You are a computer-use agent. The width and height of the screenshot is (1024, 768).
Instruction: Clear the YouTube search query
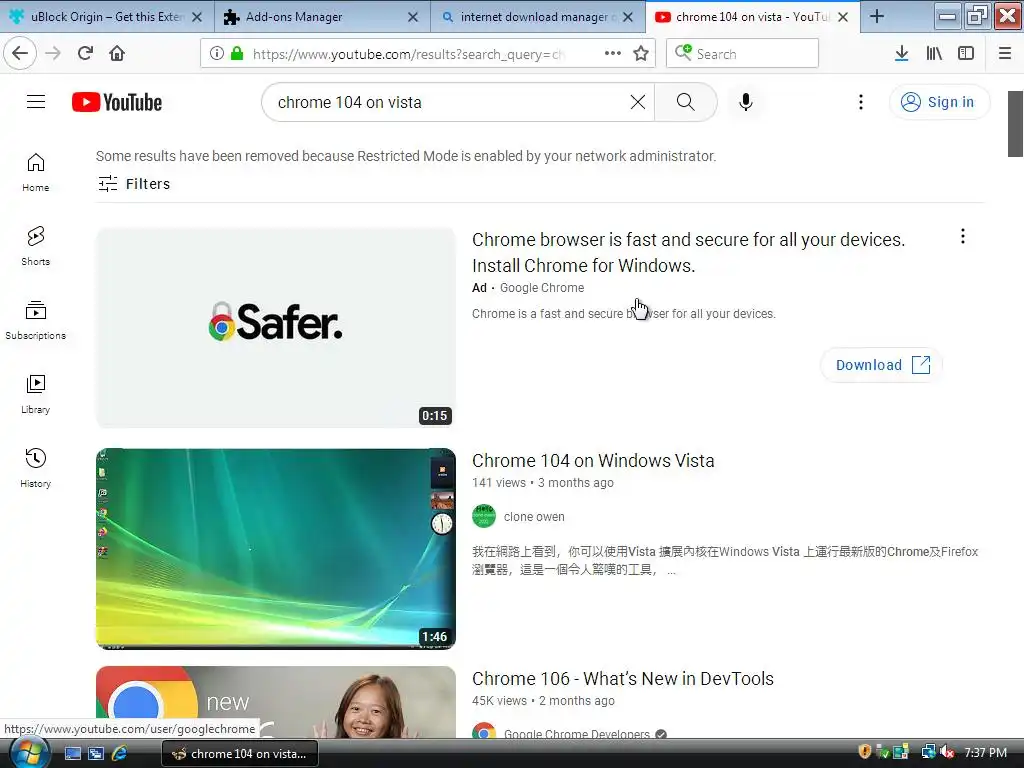[637, 102]
